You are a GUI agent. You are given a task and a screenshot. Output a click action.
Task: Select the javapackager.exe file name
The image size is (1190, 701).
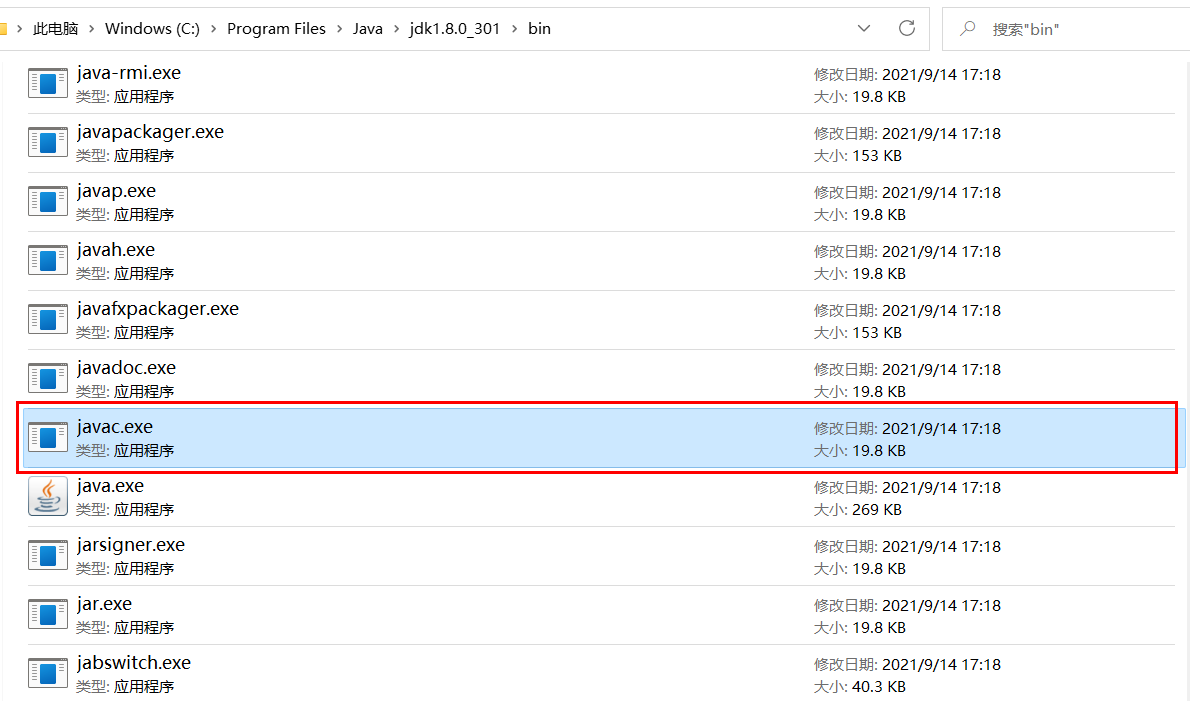coord(150,132)
